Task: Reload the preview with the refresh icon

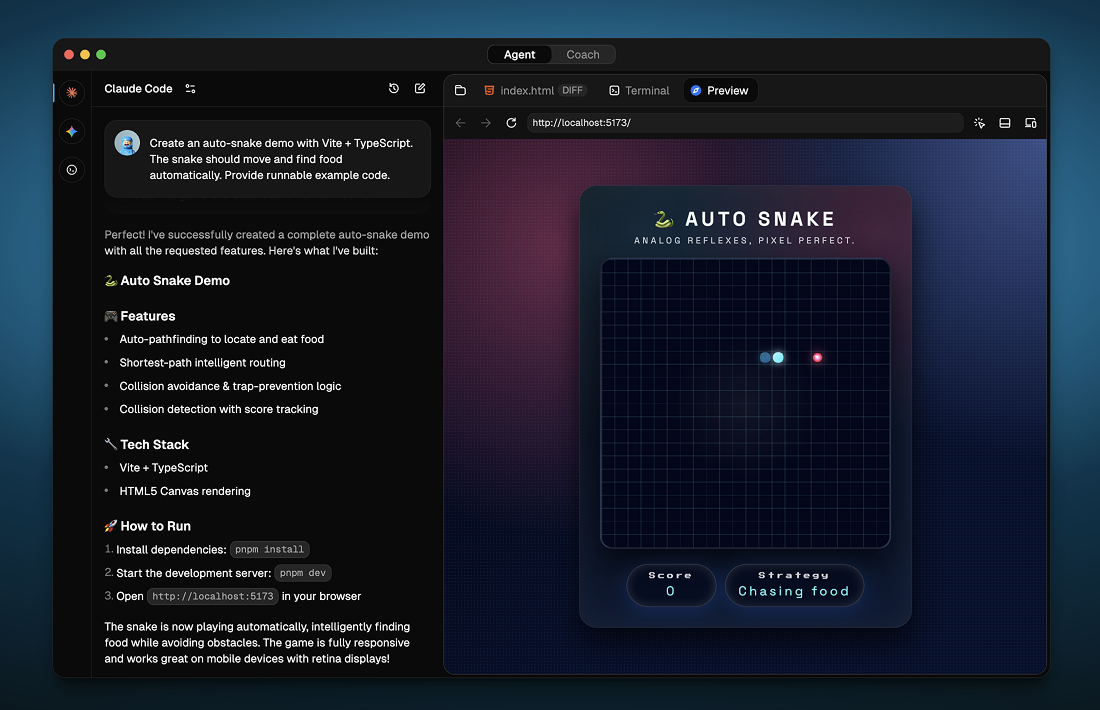Action: coord(511,122)
